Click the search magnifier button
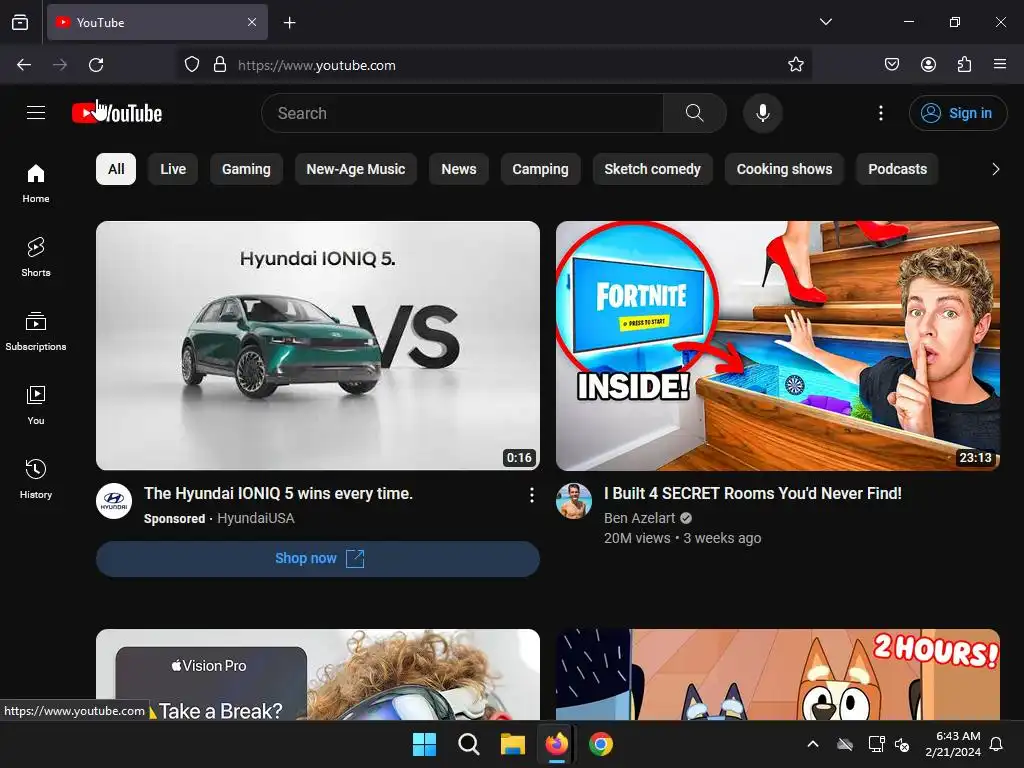This screenshot has height=768, width=1024. coord(695,113)
